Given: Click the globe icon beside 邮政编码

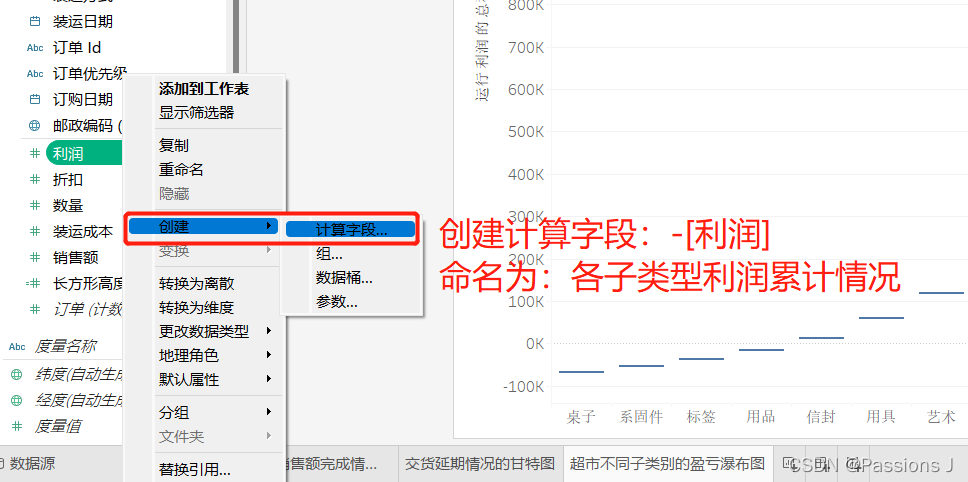Looking at the screenshot, I should coord(35,126).
